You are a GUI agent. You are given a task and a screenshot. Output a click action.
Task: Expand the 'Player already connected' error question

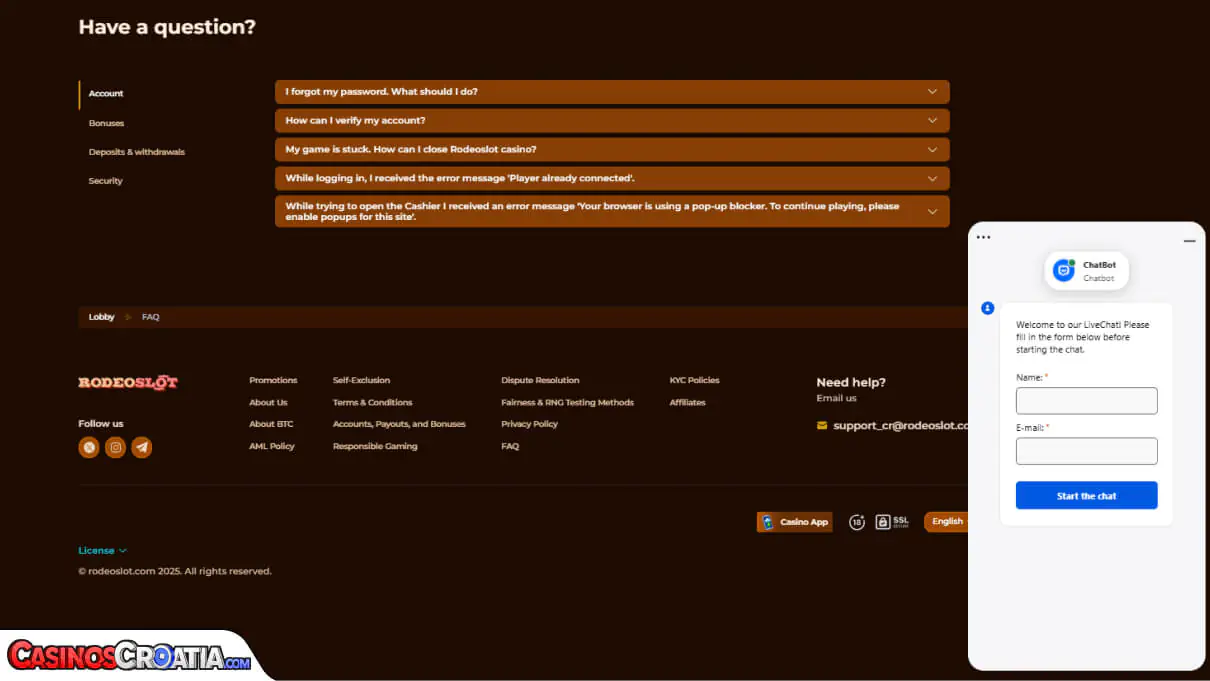(611, 179)
